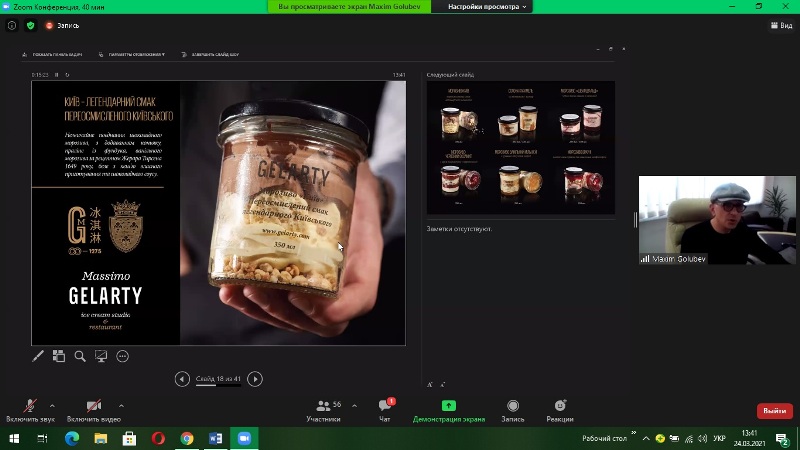This screenshot has width=800, height=450.
Task: Click the slide progress bar under Слайд 18
Action: (x=218, y=385)
